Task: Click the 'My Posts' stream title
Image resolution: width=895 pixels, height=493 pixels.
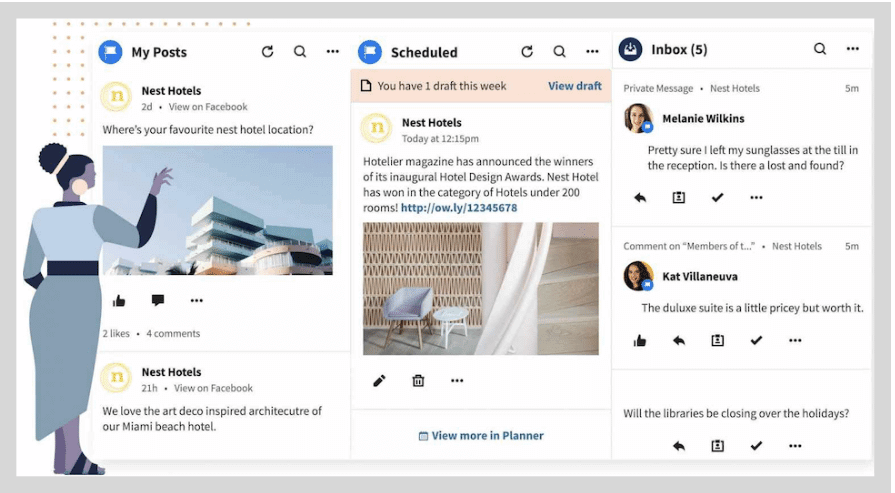Action: (x=159, y=52)
